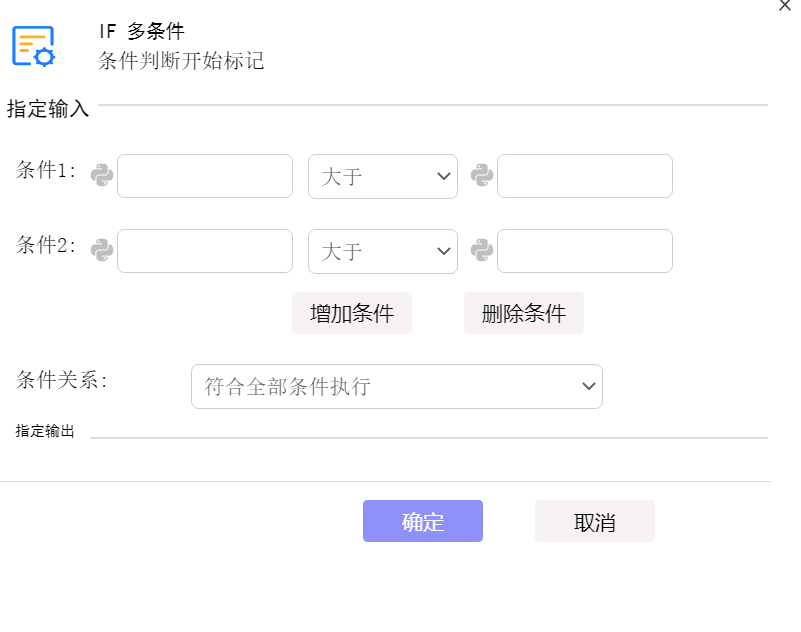Image resolution: width=801 pixels, height=632 pixels.
Task: Focus the 条件1 right input field
Action: click(x=585, y=176)
